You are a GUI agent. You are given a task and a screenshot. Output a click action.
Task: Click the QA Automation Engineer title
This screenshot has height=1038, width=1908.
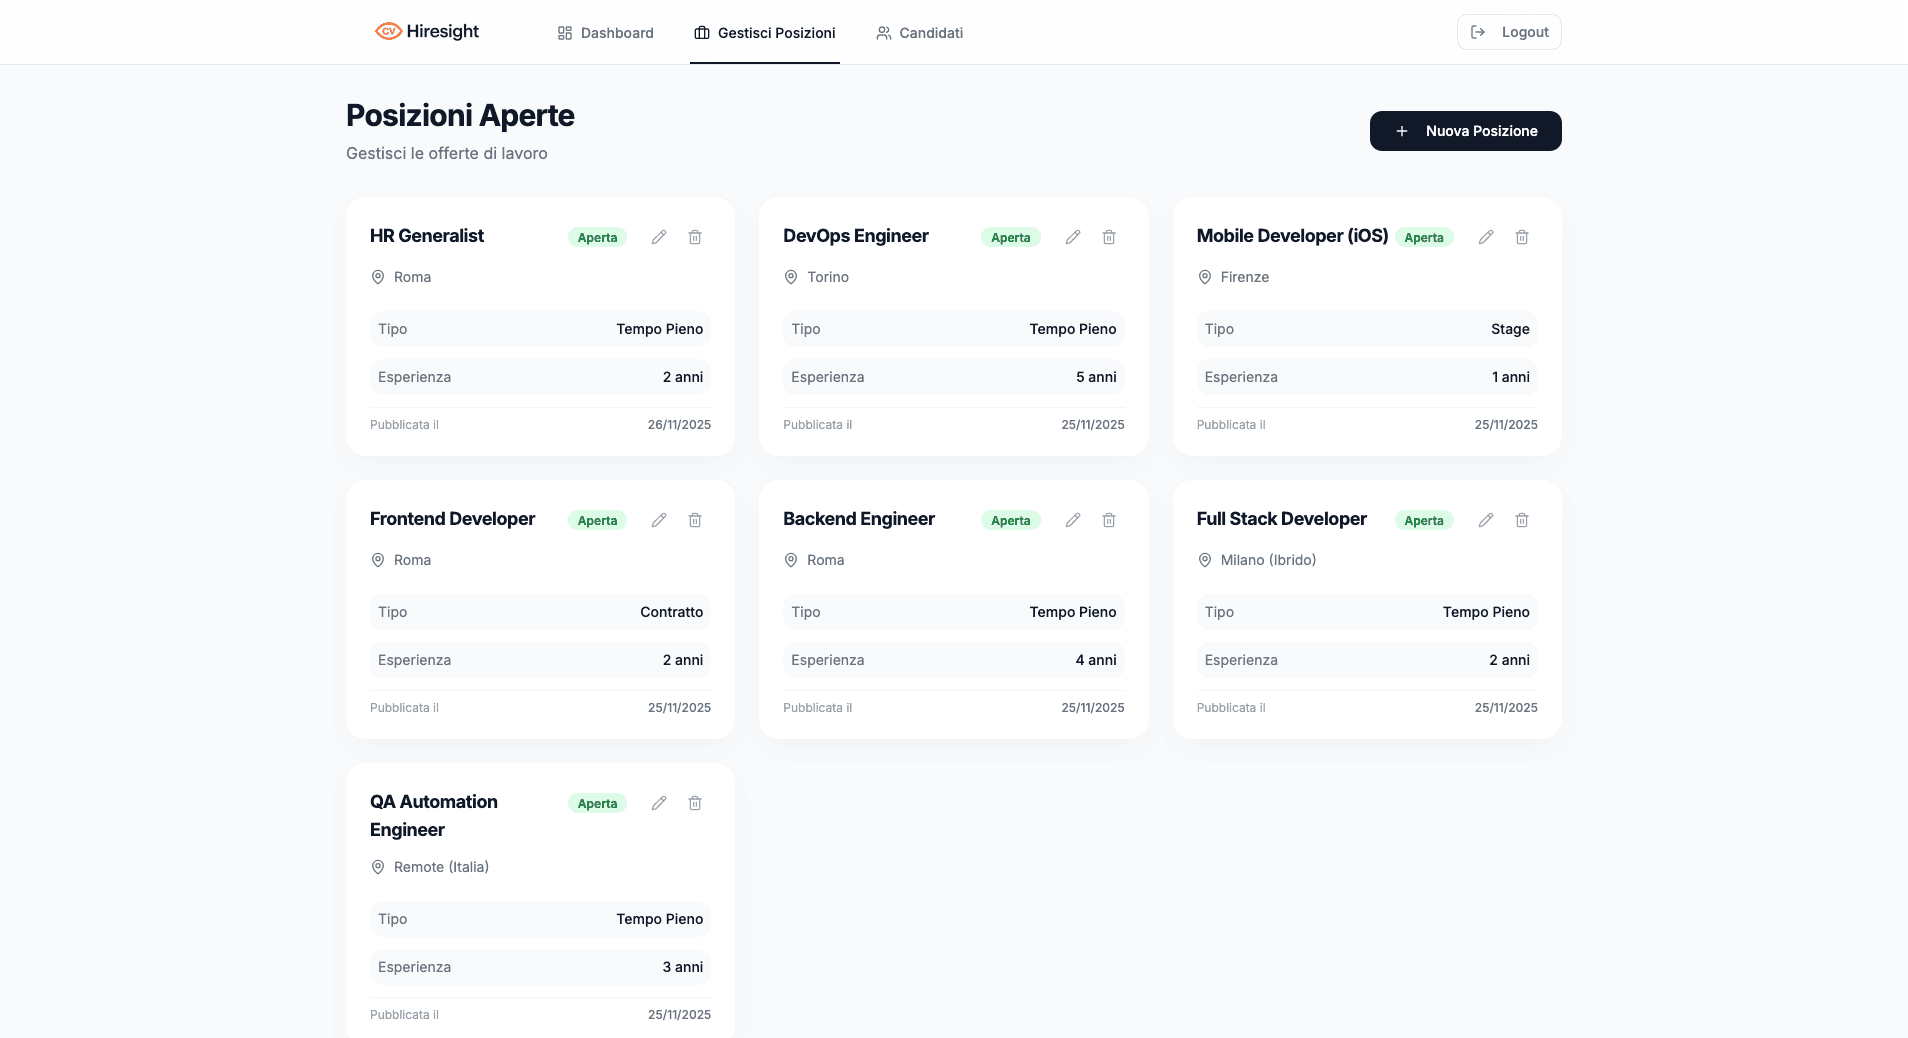(x=434, y=816)
